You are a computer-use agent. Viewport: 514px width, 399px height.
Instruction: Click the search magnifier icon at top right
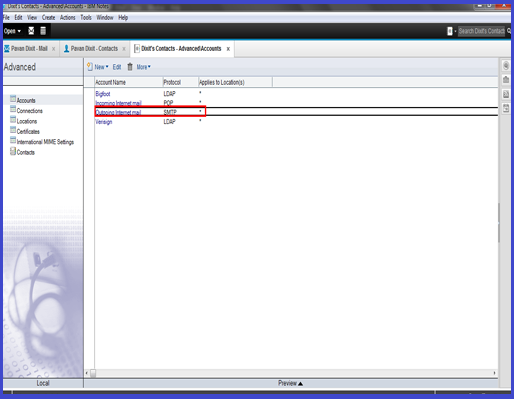[509, 31]
